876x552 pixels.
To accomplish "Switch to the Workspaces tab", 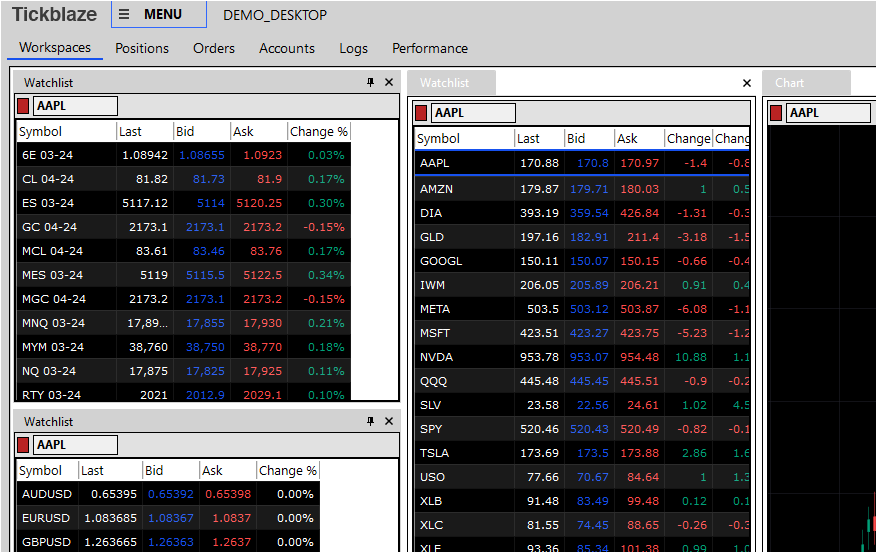I will tap(55, 47).
